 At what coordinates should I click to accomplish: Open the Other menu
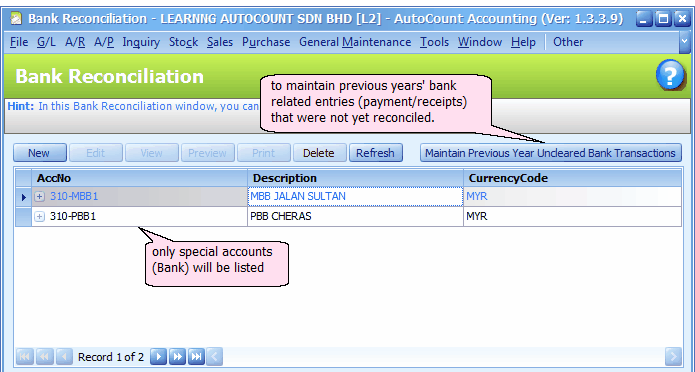[568, 42]
